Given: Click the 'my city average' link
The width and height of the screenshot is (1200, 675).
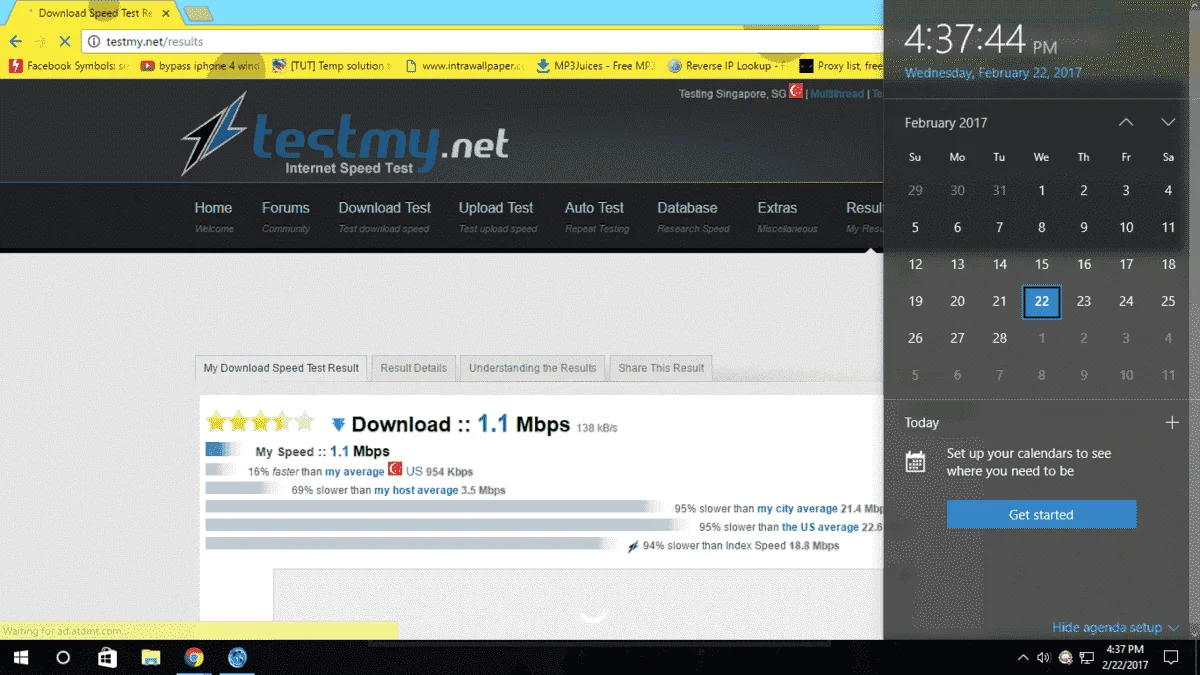Looking at the screenshot, I should coord(797,509).
